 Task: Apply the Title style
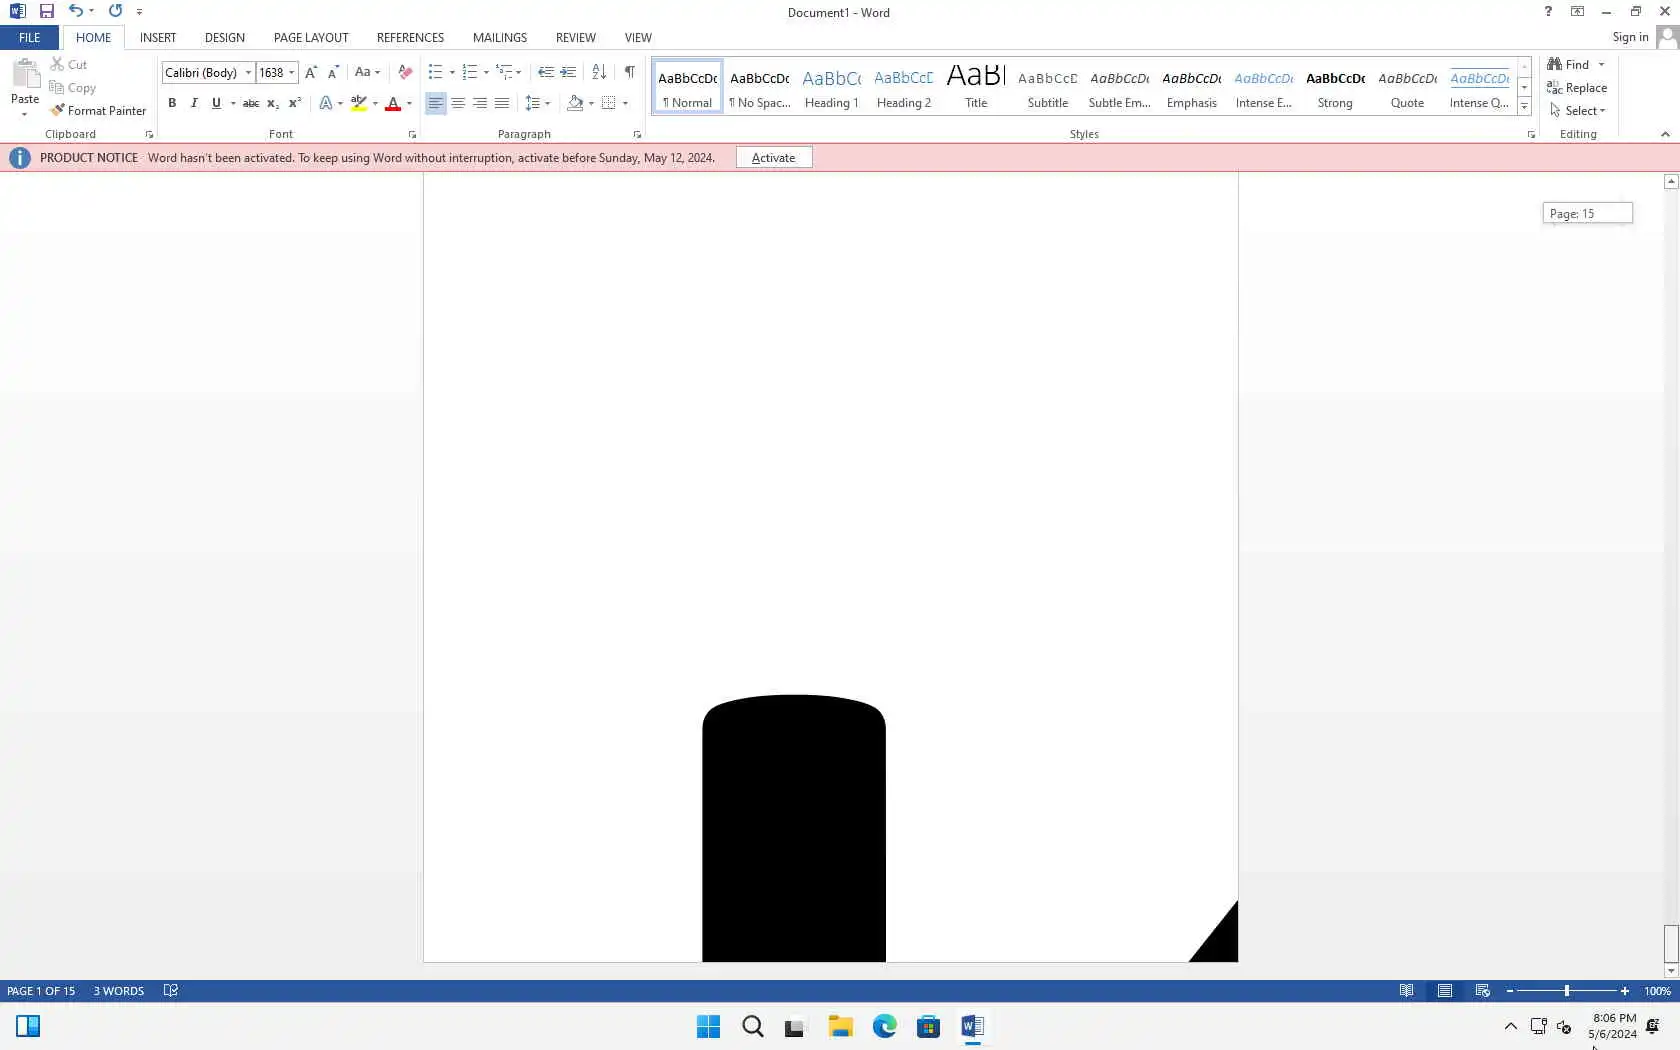pos(976,88)
